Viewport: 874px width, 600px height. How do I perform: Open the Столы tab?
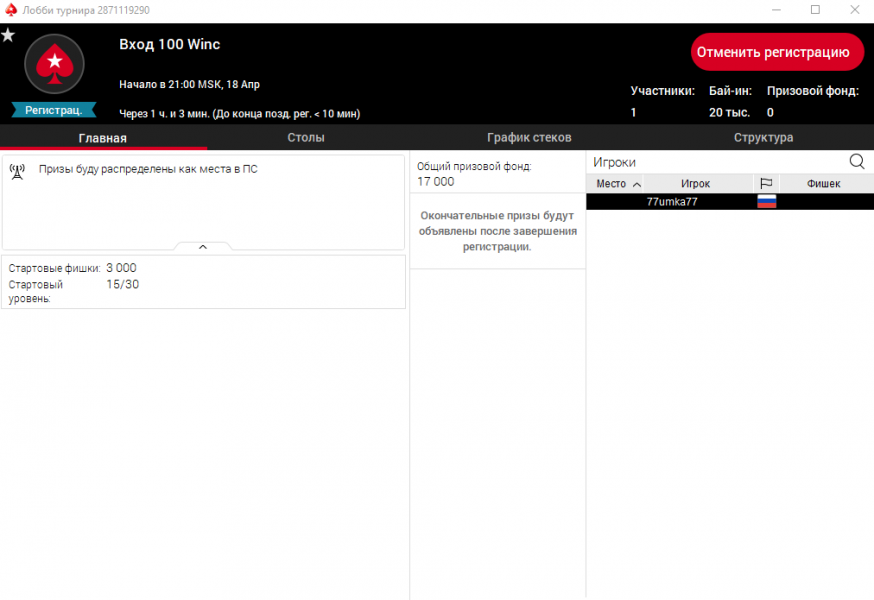tap(306, 138)
